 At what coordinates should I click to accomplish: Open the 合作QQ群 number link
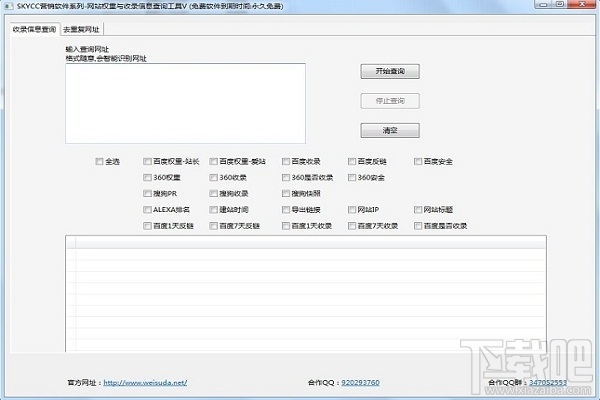pyautogui.click(x=548, y=382)
